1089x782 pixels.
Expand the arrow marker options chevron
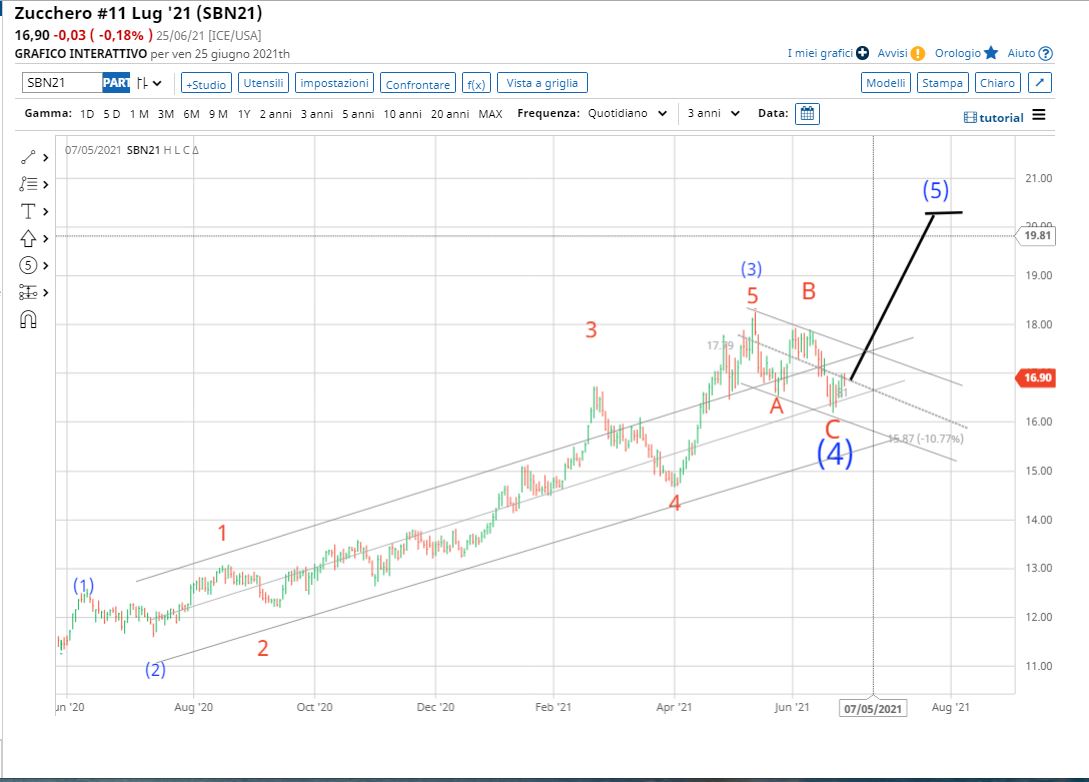(x=46, y=238)
